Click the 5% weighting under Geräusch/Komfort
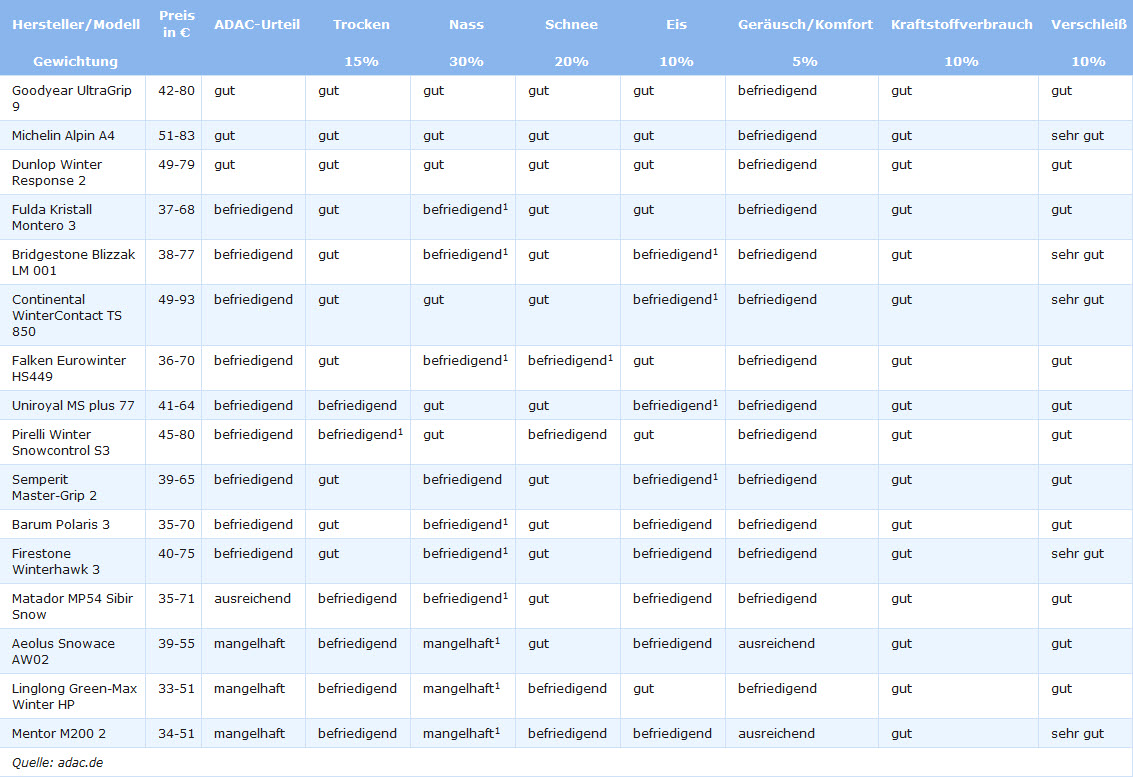Viewport: 1133px width, 777px height. click(804, 61)
